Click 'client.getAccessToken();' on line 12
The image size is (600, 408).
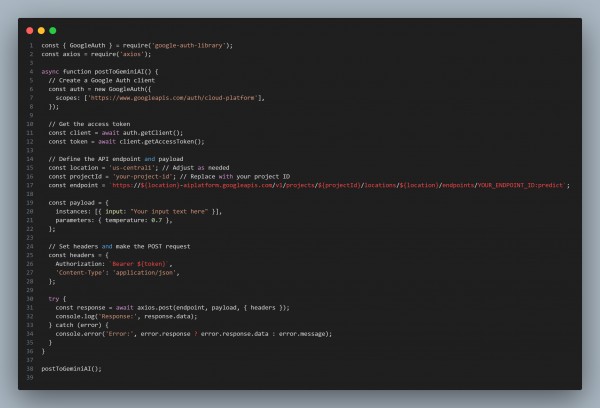[161, 142]
